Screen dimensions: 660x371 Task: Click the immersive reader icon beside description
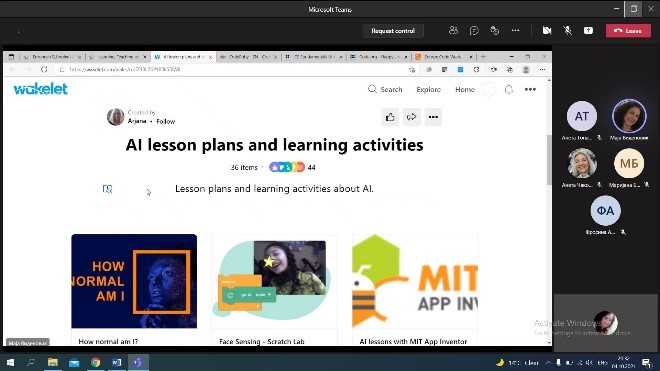[x=108, y=189]
